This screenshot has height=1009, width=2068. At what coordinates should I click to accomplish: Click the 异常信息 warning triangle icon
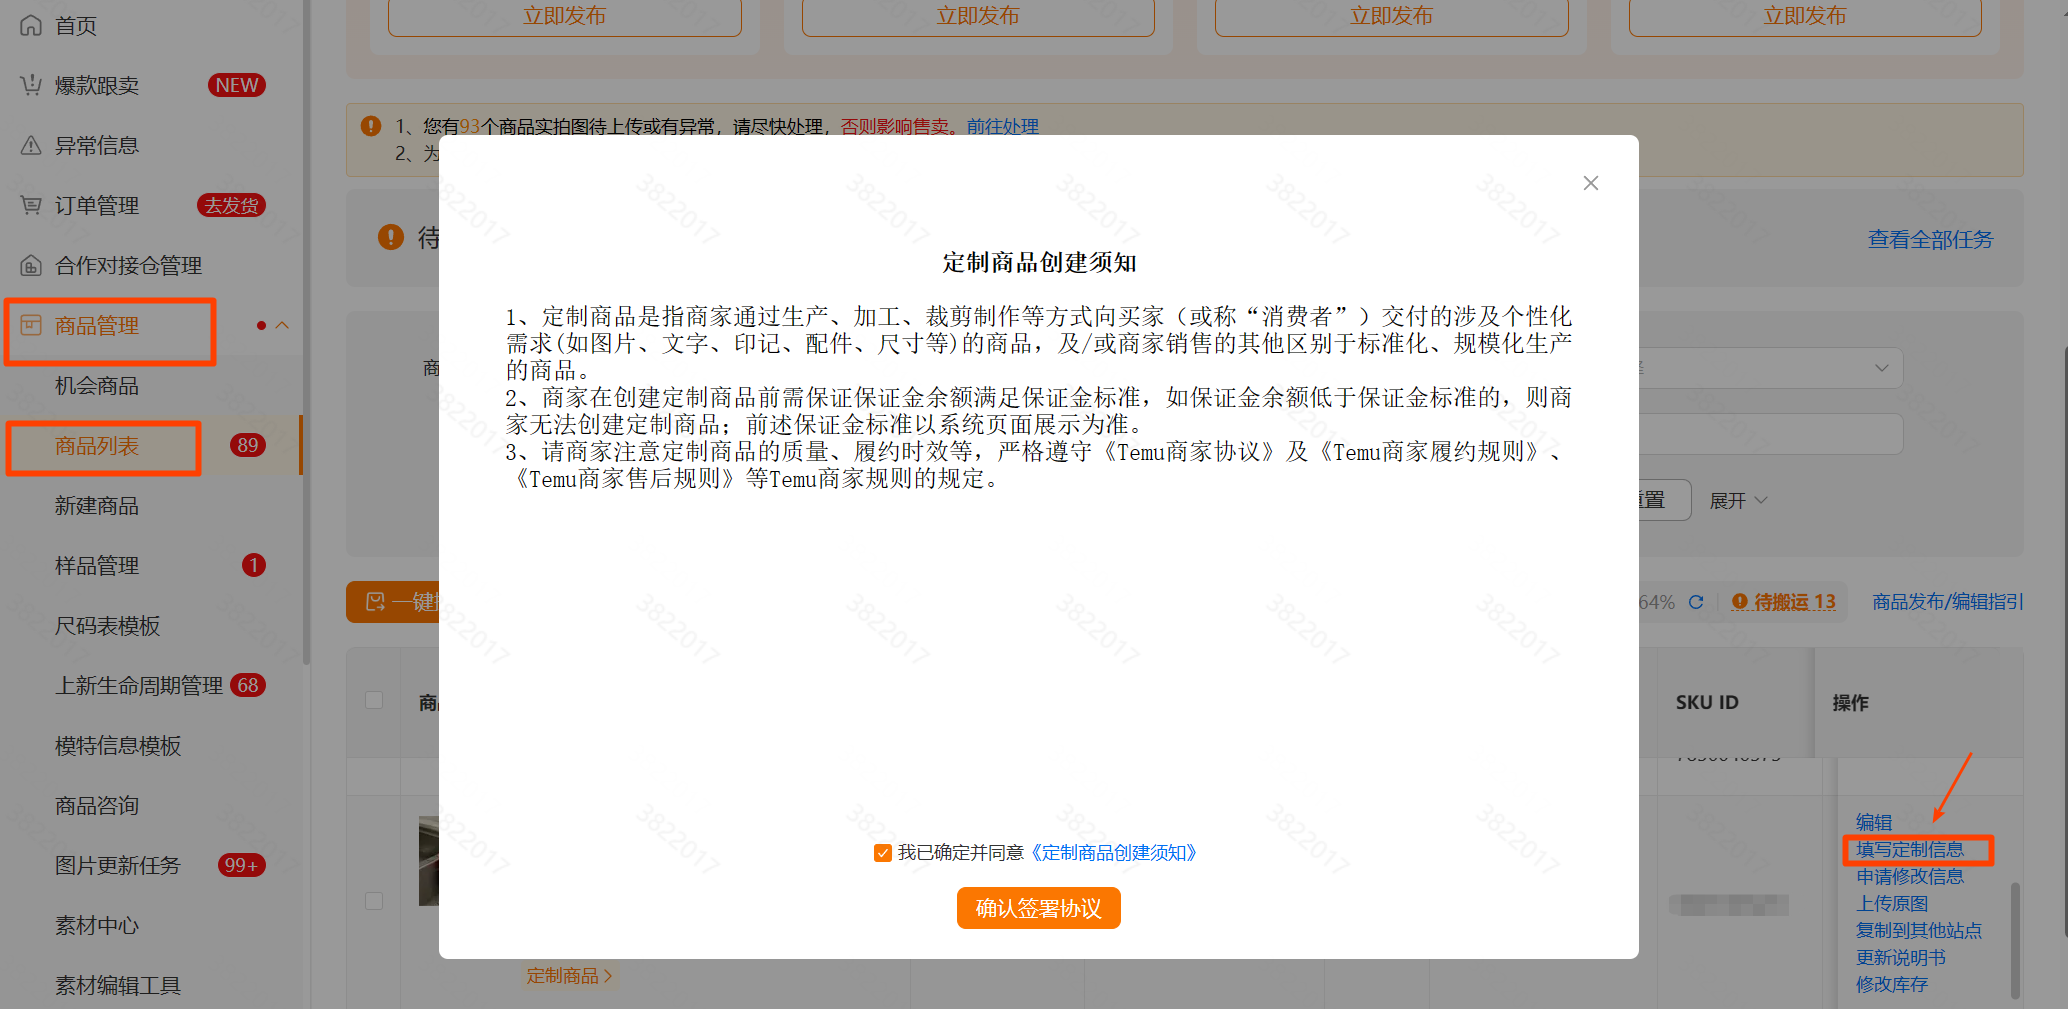pyautogui.click(x=30, y=145)
